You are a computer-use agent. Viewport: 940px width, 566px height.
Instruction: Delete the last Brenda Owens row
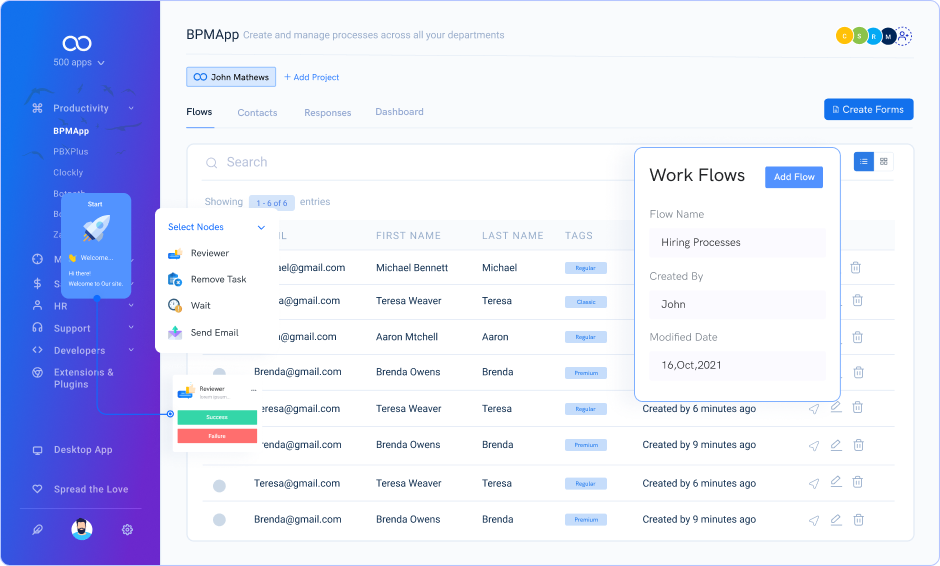tap(857, 520)
